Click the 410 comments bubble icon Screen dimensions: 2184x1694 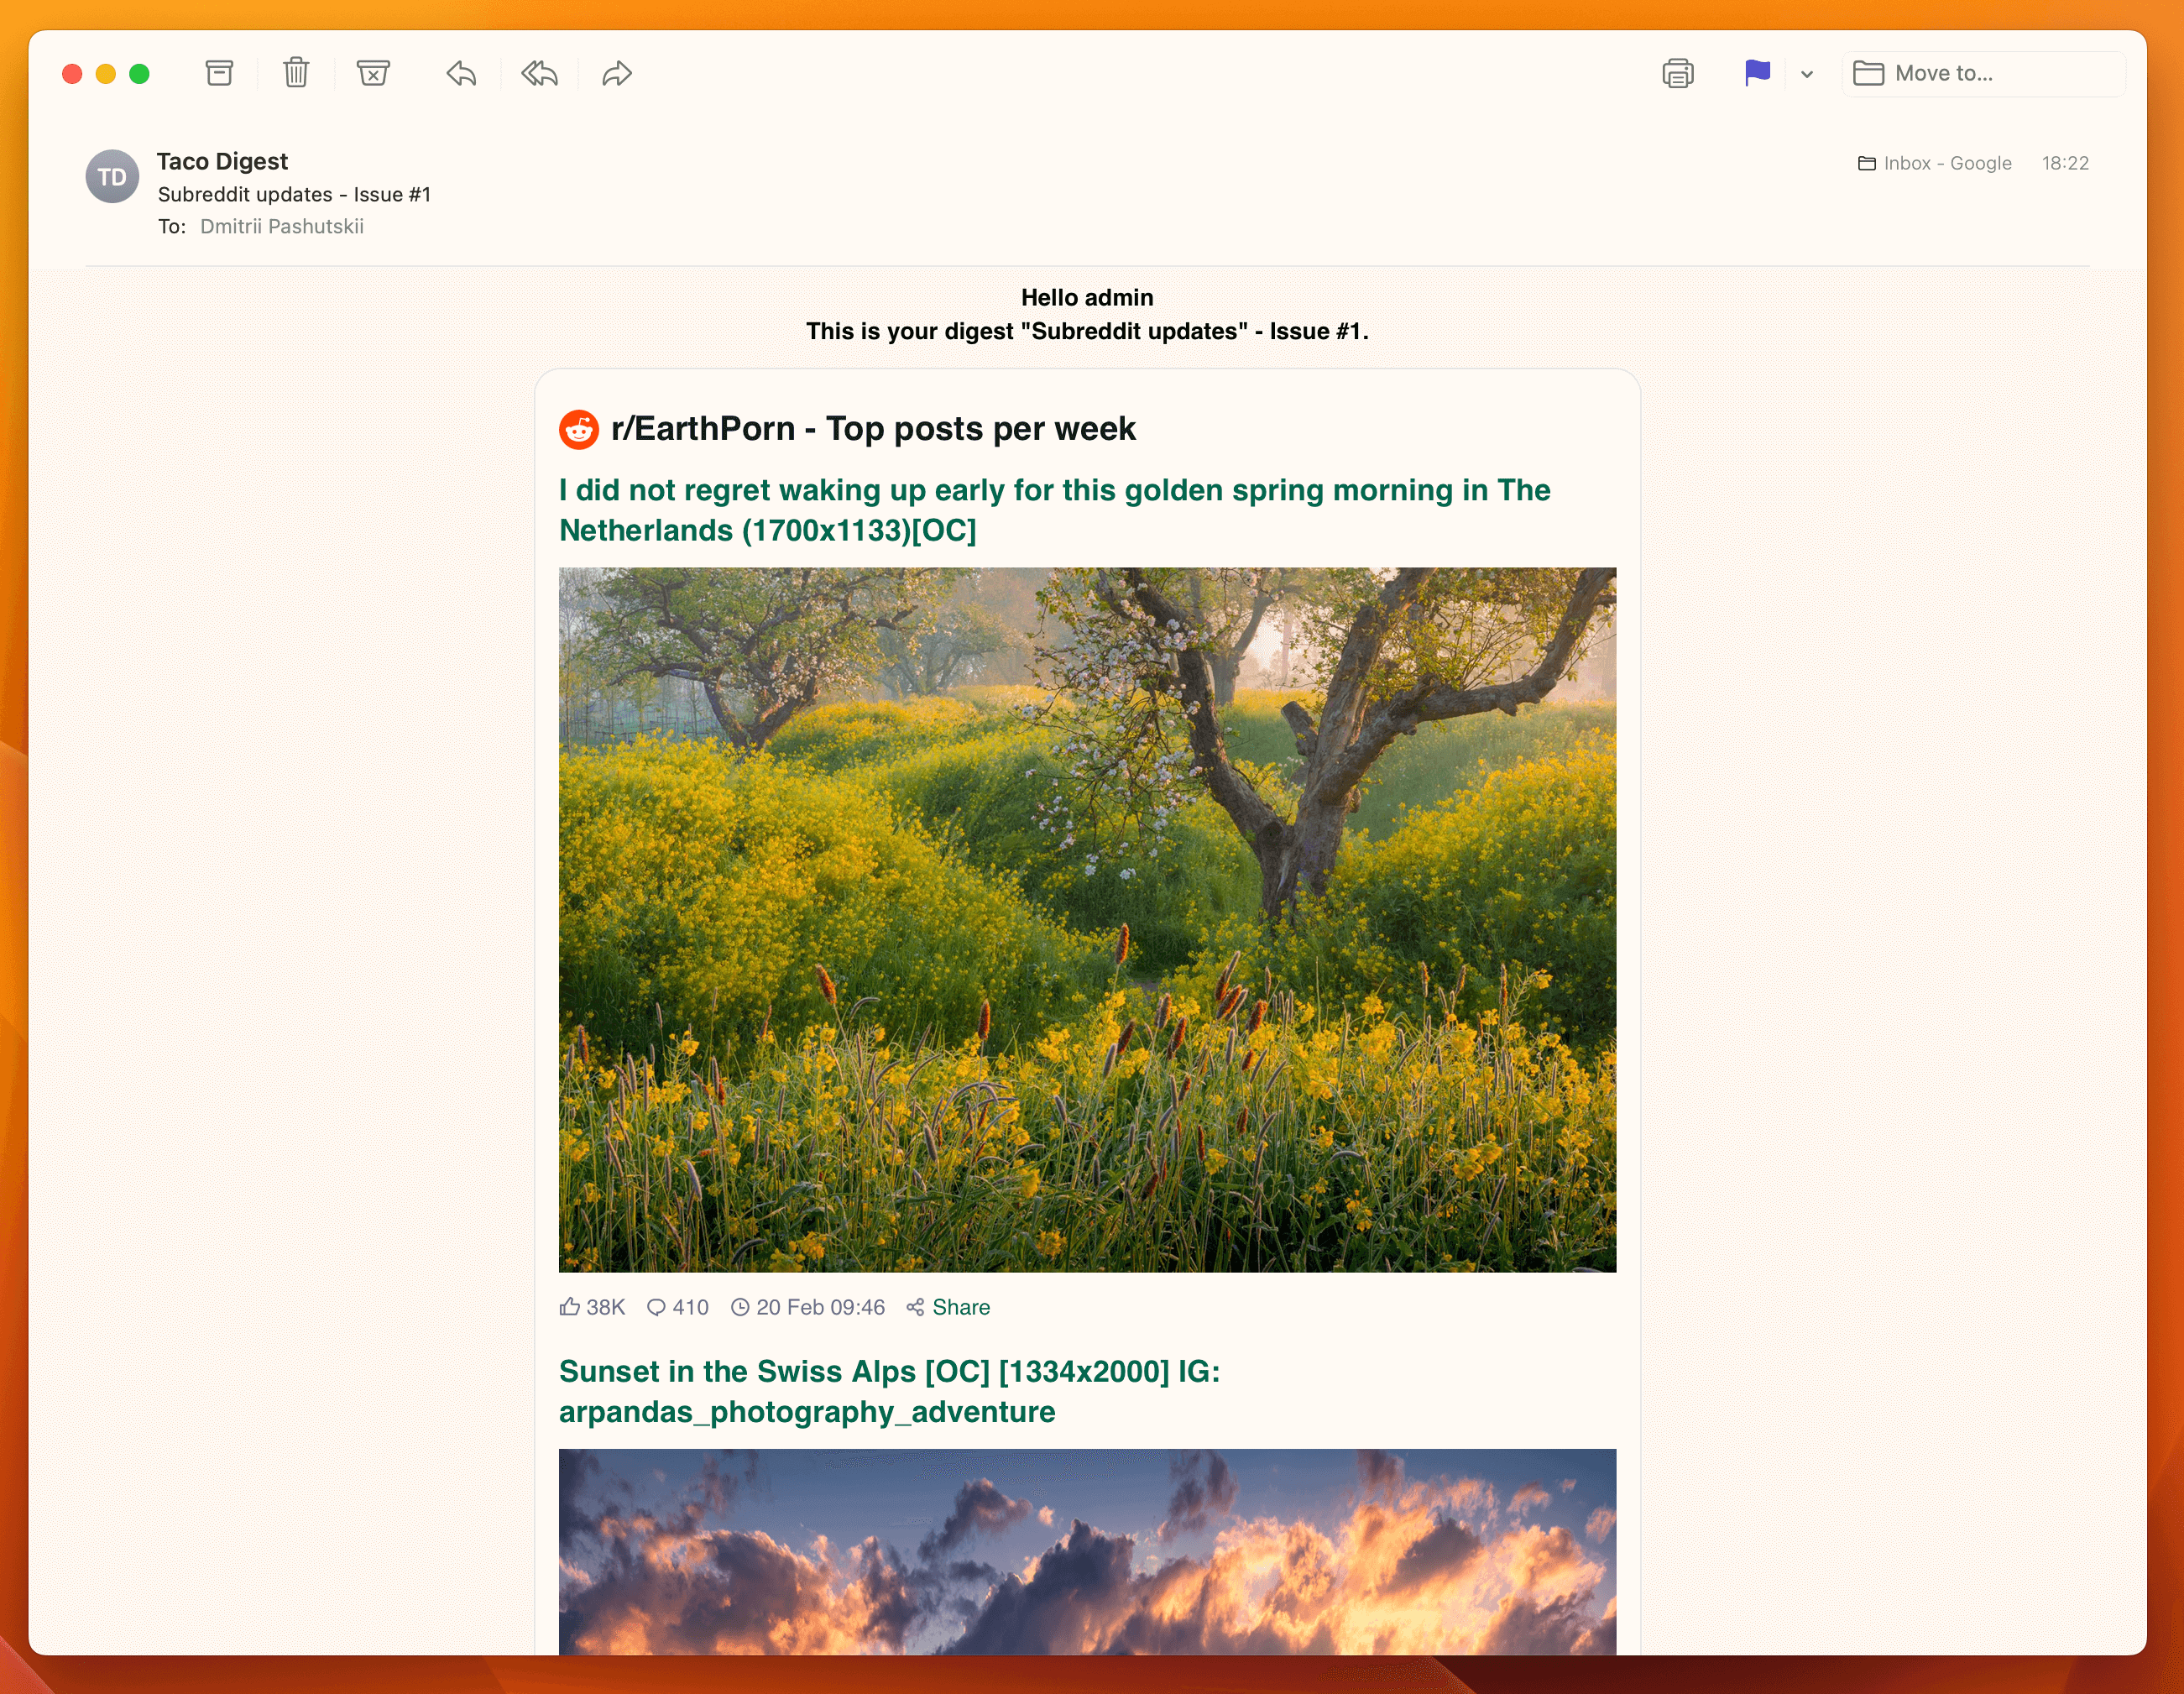656,1307
